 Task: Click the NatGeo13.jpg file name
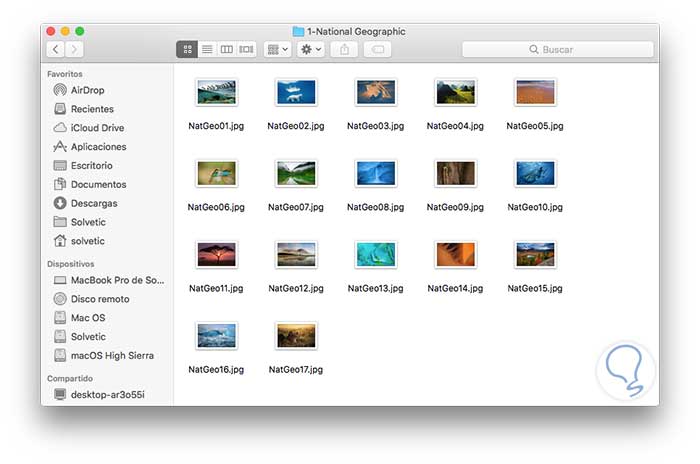tap(375, 288)
